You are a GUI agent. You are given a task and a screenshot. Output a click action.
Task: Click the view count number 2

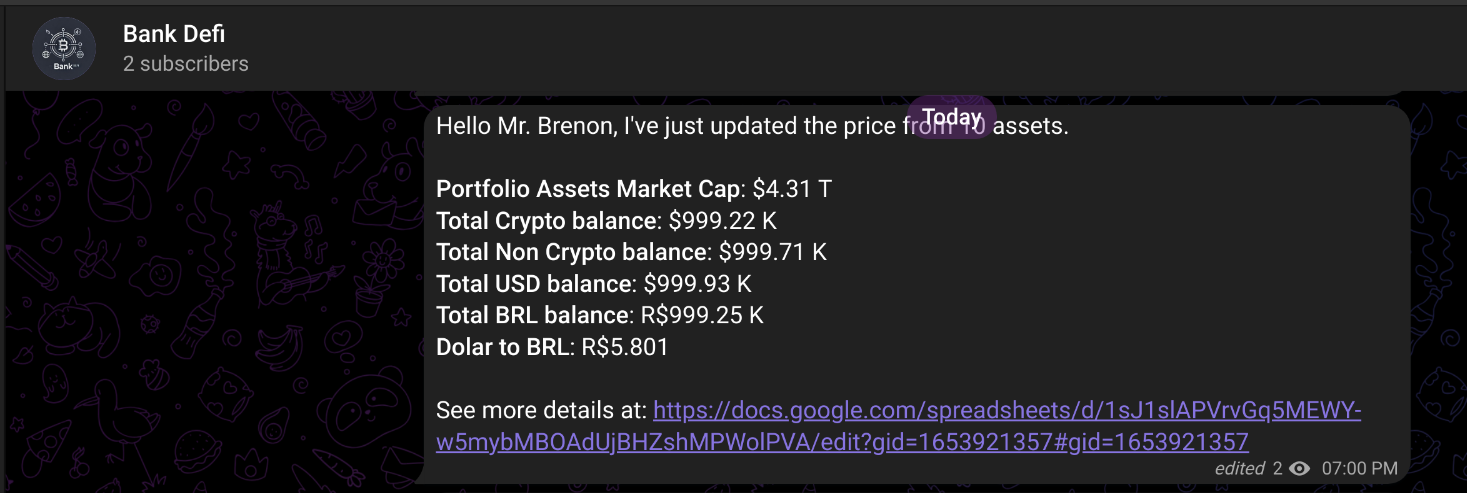1277,468
